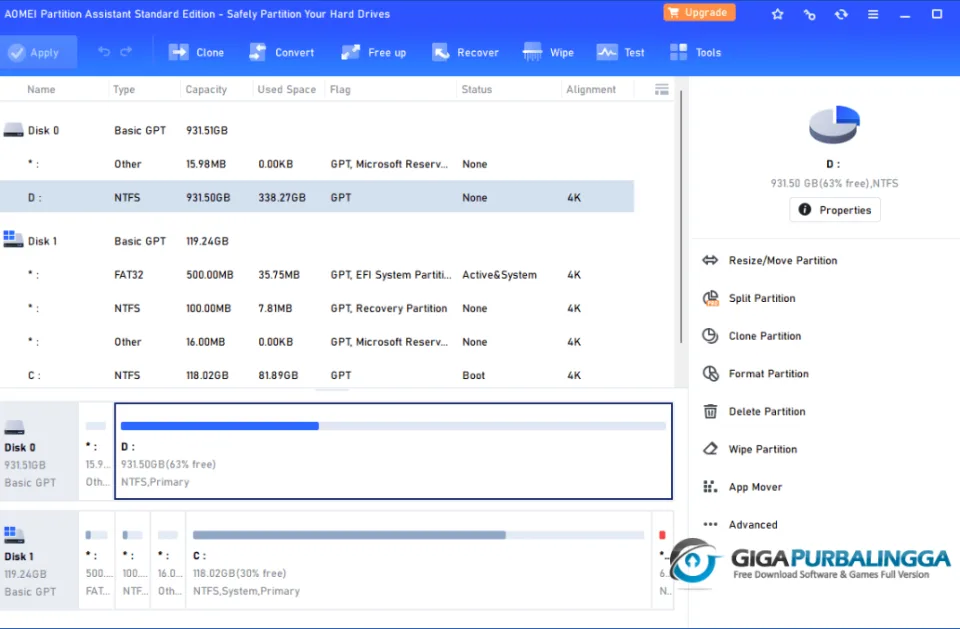Select the C: partition block in the disk map
This screenshot has width=960, height=629.
tap(418, 560)
